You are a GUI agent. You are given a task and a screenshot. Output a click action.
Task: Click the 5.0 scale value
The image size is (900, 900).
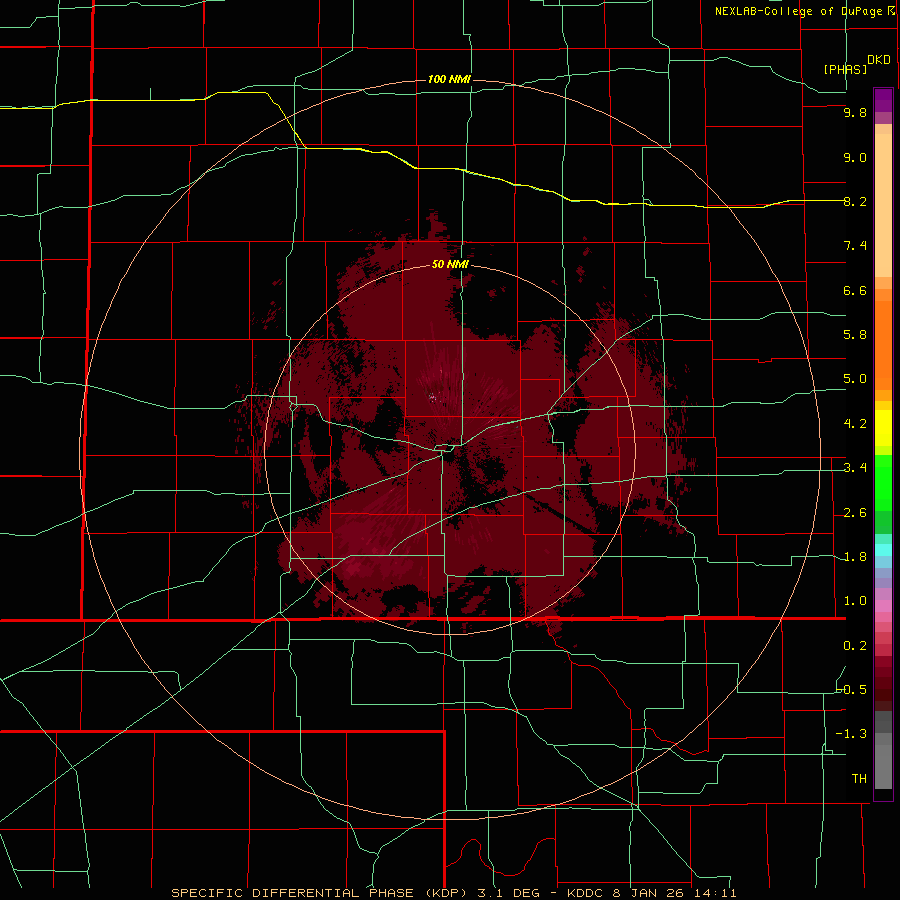(x=855, y=379)
